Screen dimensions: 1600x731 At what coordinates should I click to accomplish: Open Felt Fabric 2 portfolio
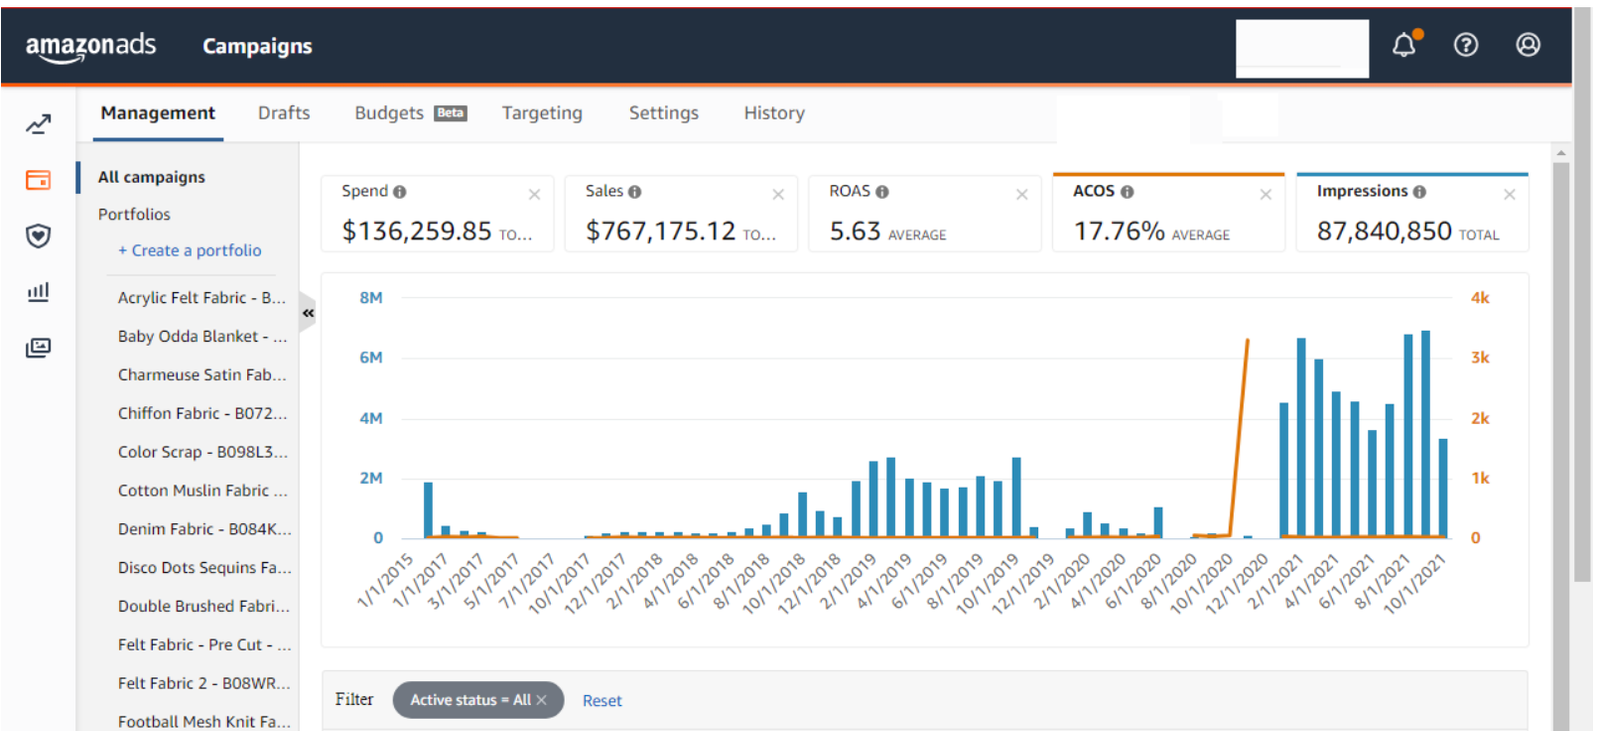(x=204, y=683)
